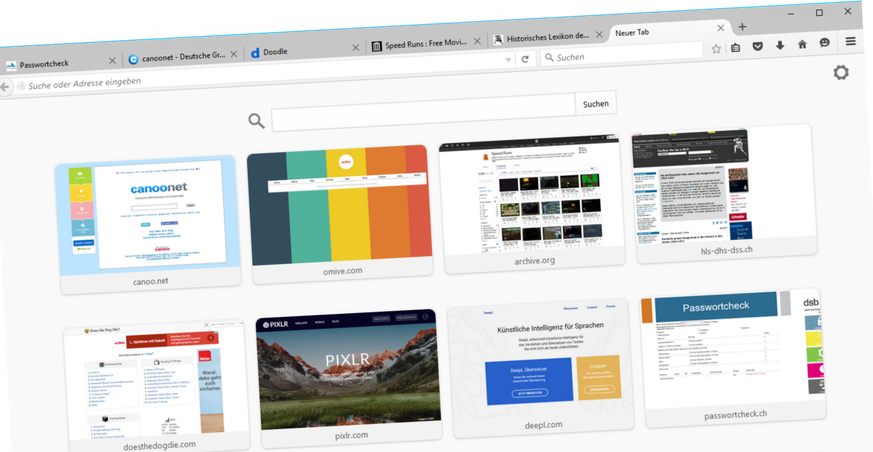Viewport: 873px width, 452px height.
Task: Click the canoo.net tile caption
Action: point(151,281)
